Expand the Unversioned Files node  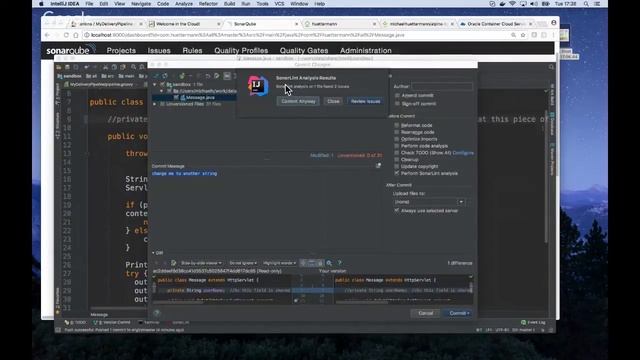[155, 104]
